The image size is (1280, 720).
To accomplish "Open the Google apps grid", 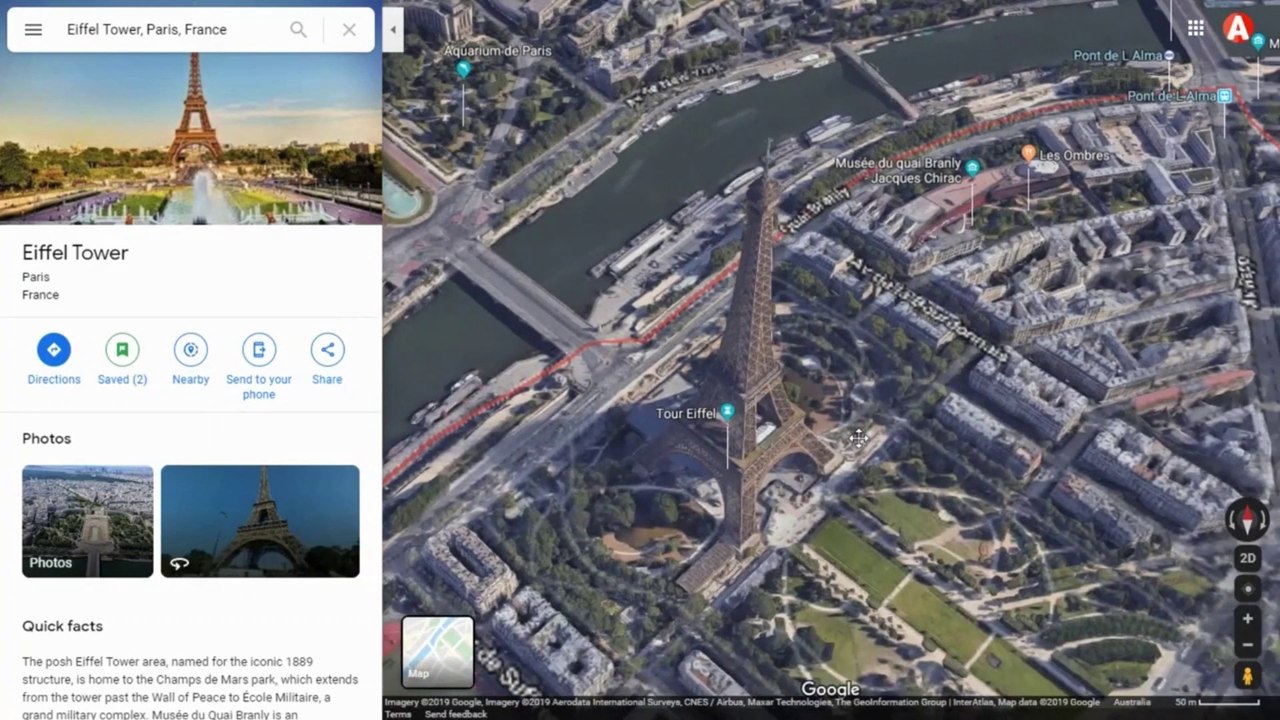I will [1196, 28].
